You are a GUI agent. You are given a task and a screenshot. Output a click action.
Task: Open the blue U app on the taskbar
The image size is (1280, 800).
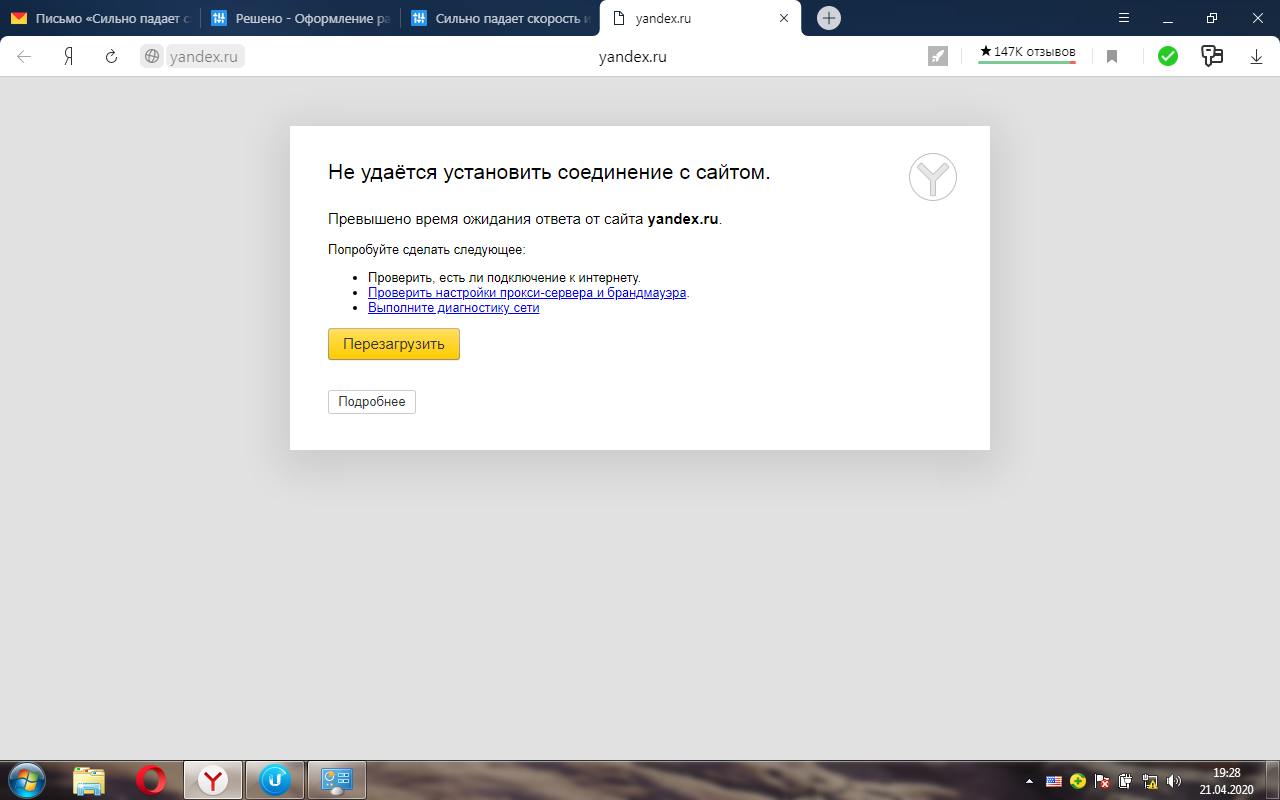[275, 780]
